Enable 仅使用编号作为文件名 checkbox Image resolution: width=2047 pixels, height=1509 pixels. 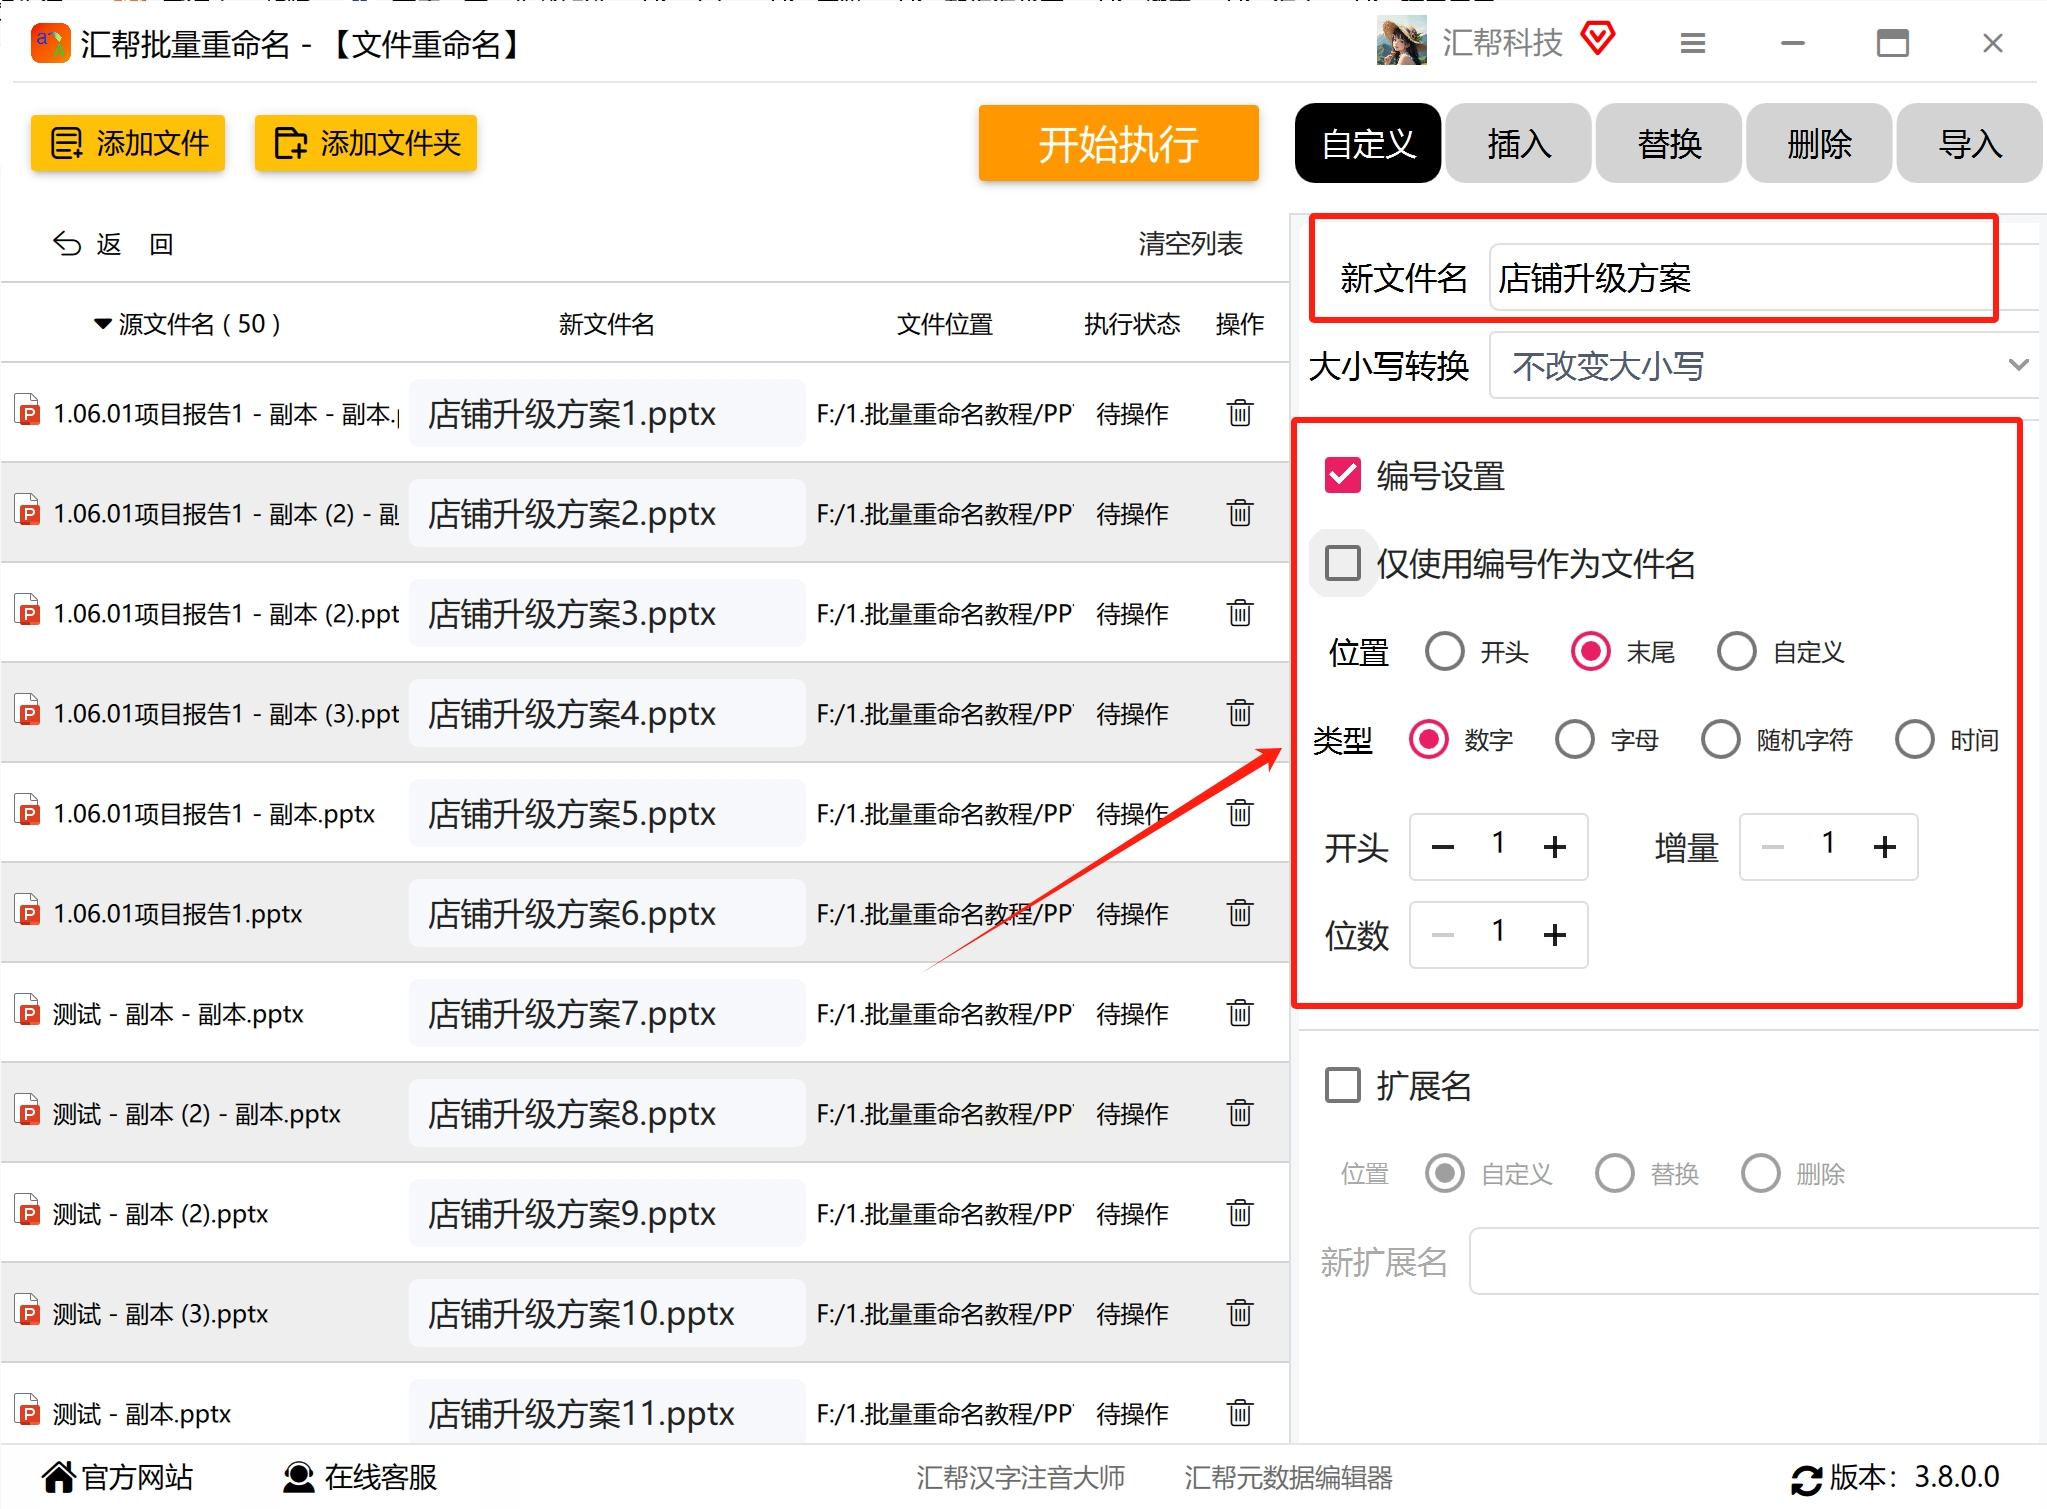pyautogui.click(x=1342, y=563)
